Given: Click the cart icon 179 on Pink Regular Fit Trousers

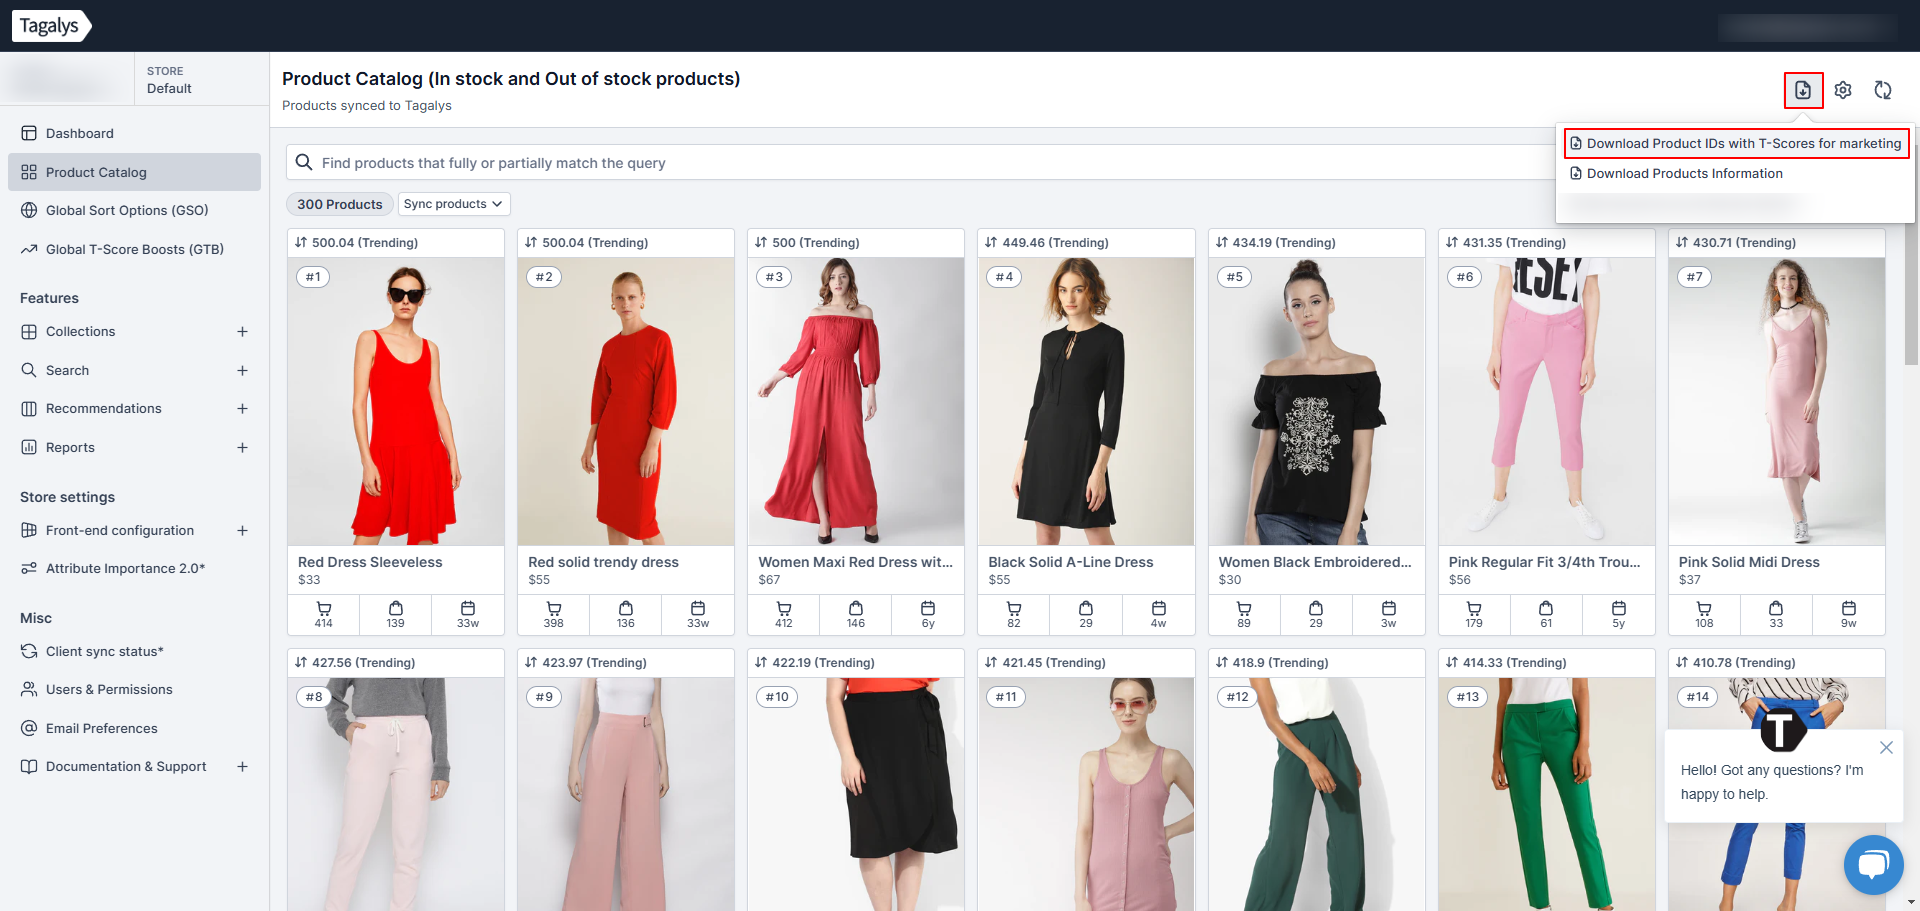Looking at the screenshot, I should [1474, 608].
